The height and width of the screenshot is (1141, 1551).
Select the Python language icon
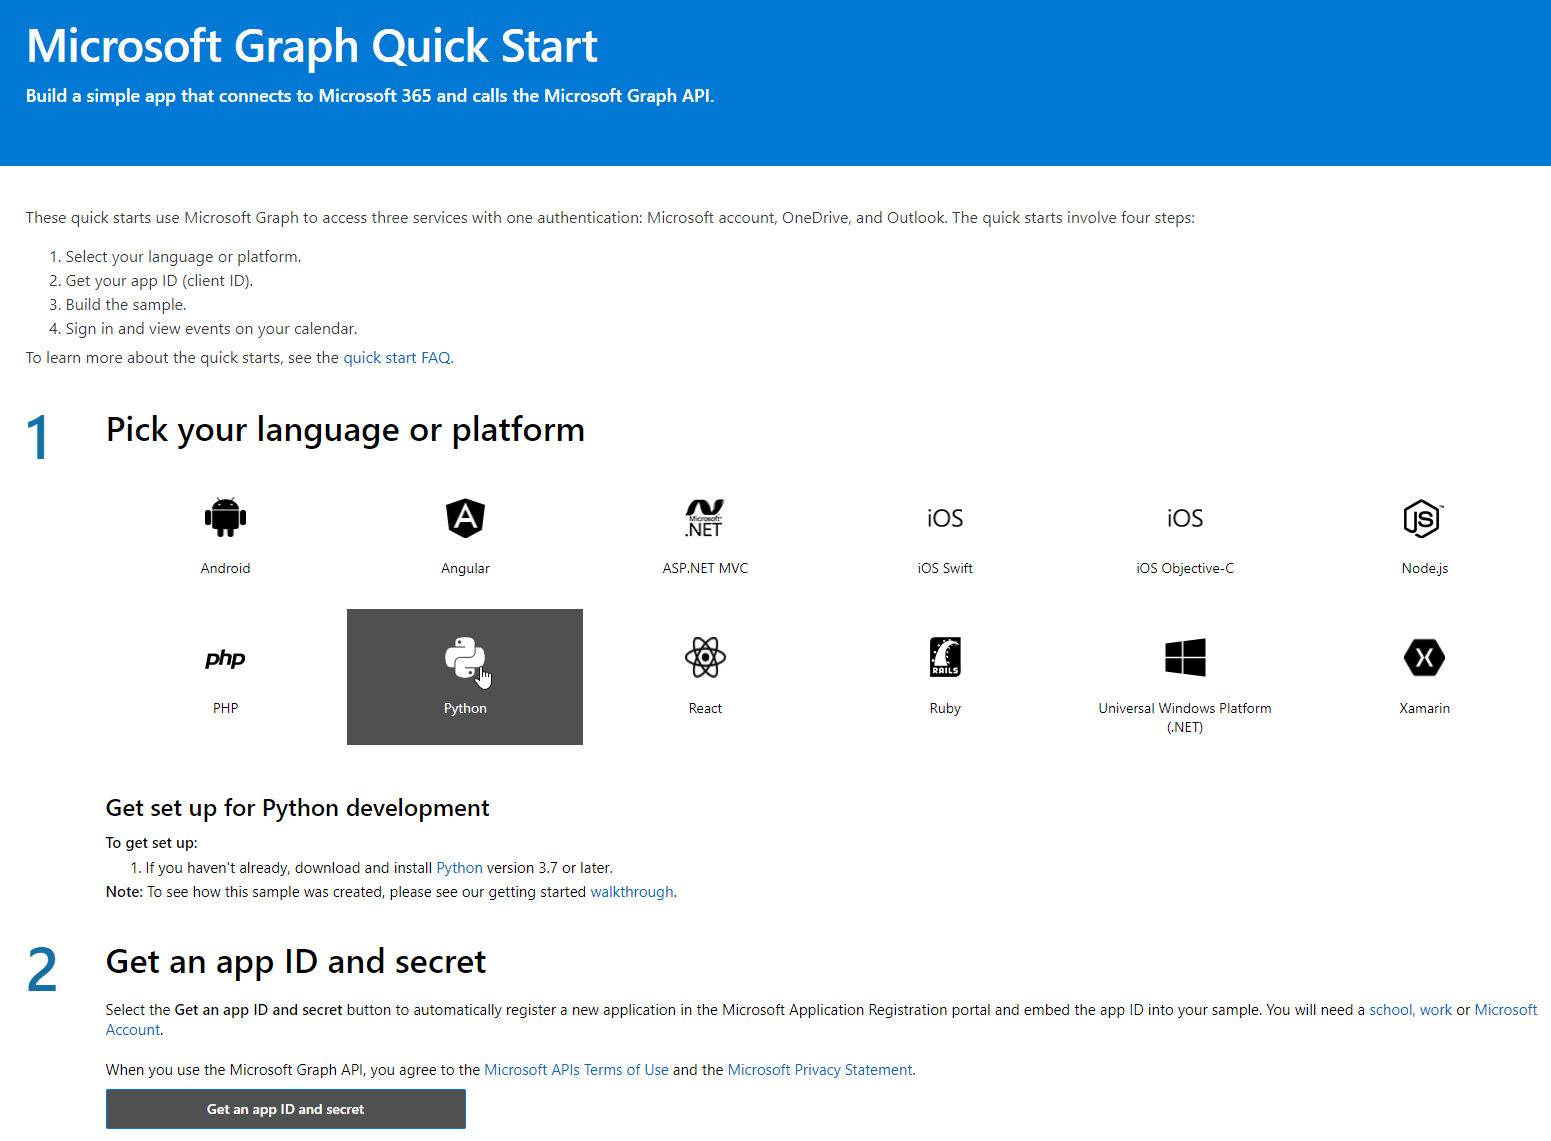point(465,658)
